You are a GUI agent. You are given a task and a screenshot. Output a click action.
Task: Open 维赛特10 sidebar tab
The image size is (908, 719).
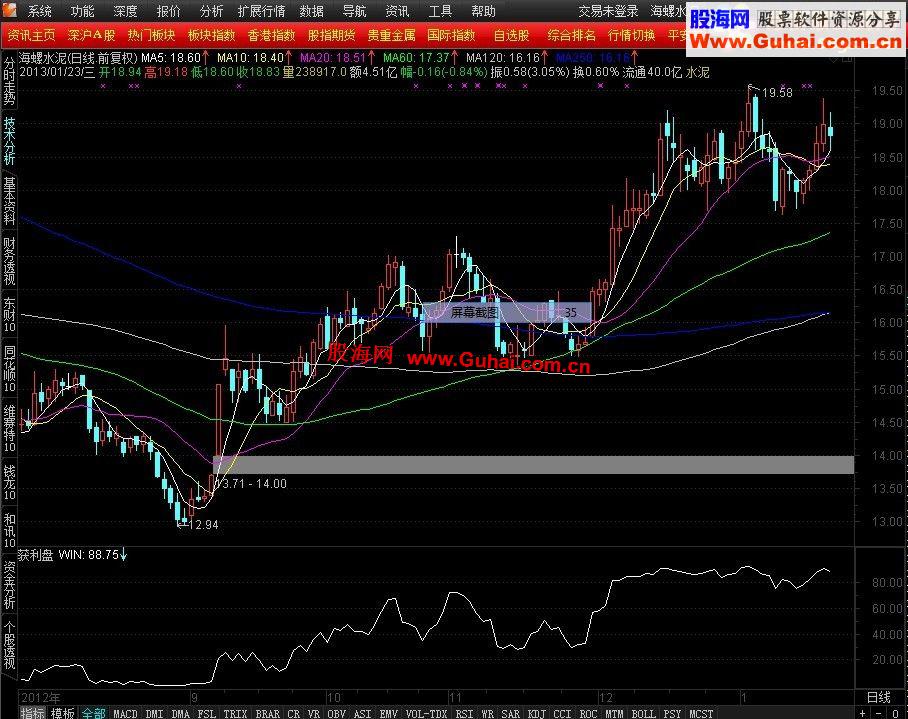tap(9, 428)
